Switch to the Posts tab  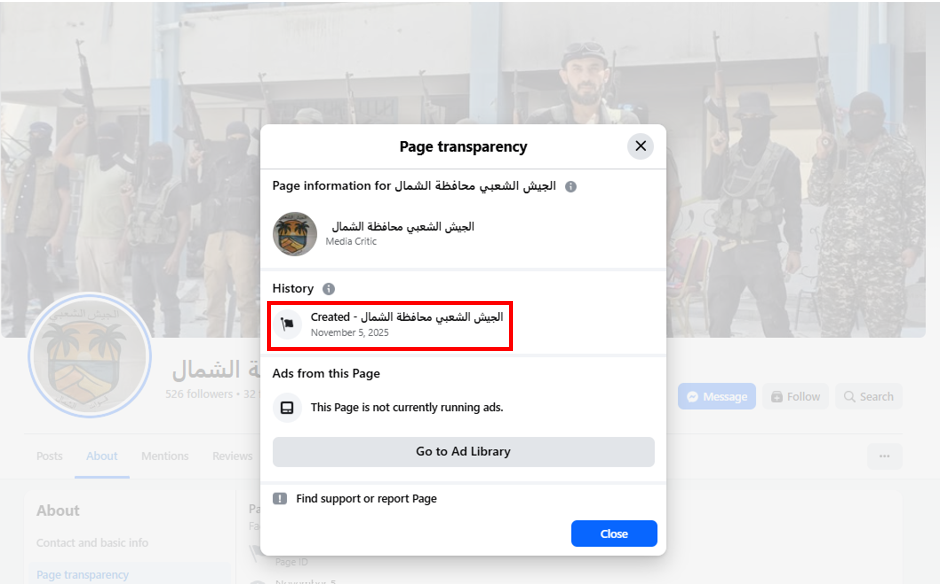49,456
